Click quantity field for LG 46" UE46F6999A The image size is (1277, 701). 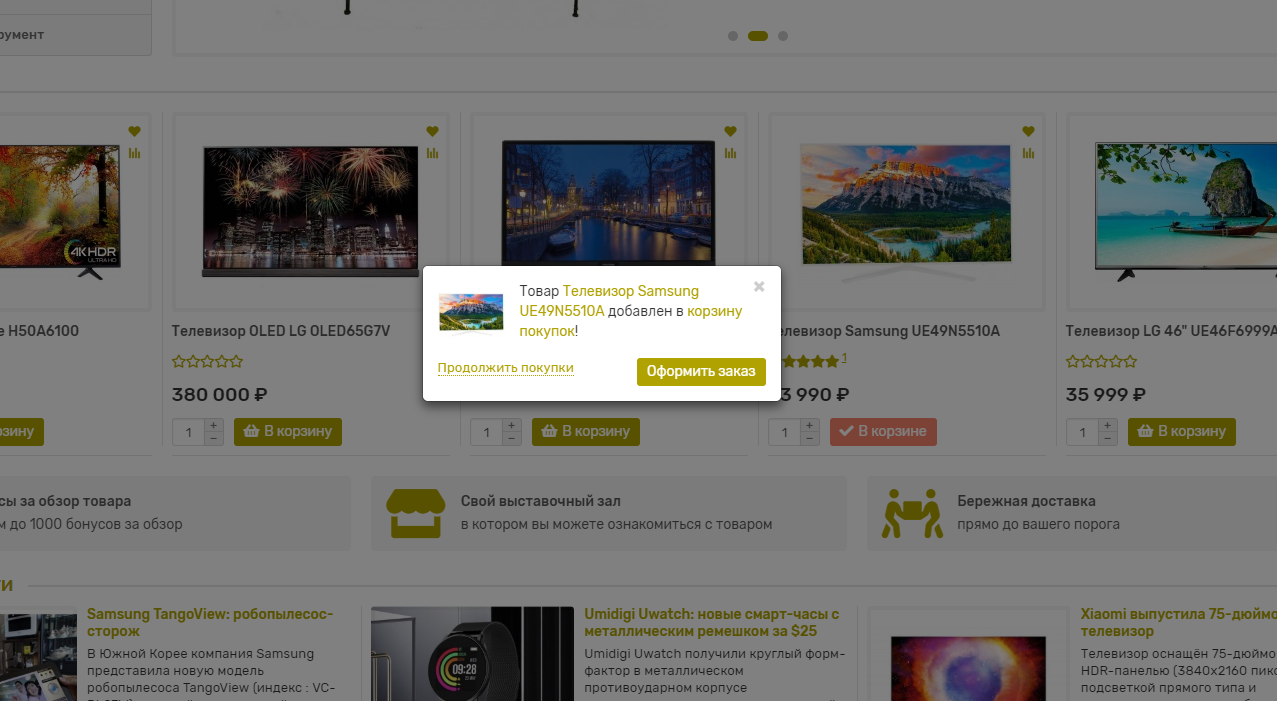(1083, 432)
